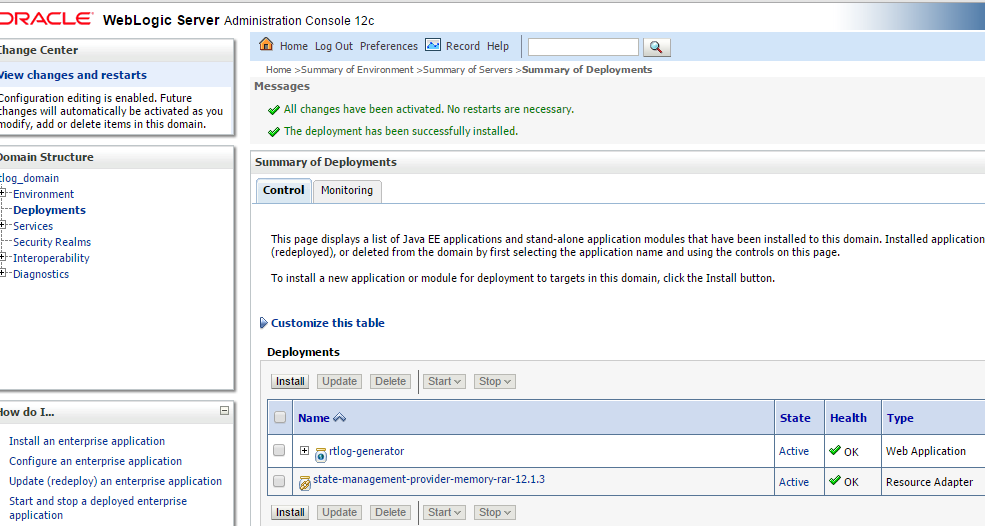Click the top Delete button
The width and height of the screenshot is (985, 527).
(390, 381)
